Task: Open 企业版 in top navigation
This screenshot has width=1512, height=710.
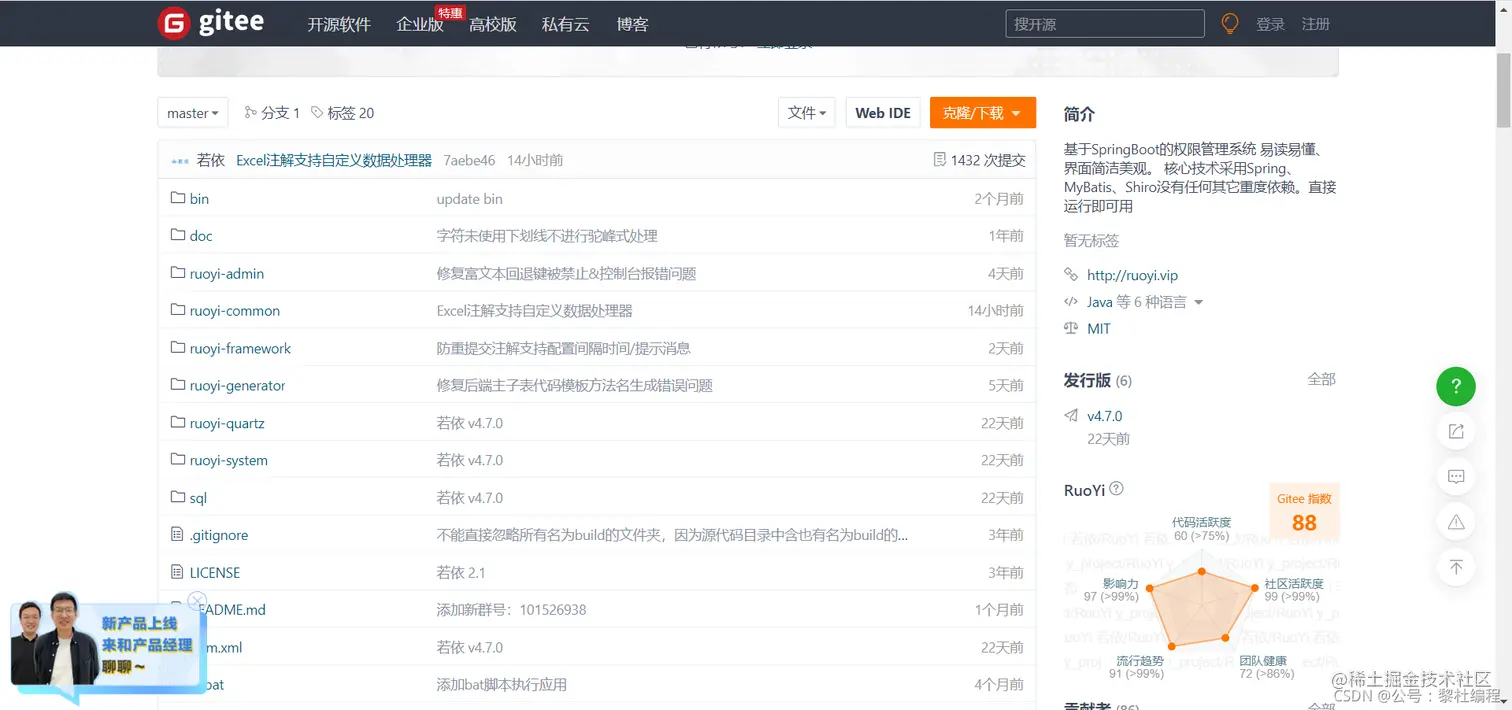Action: [420, 24]
